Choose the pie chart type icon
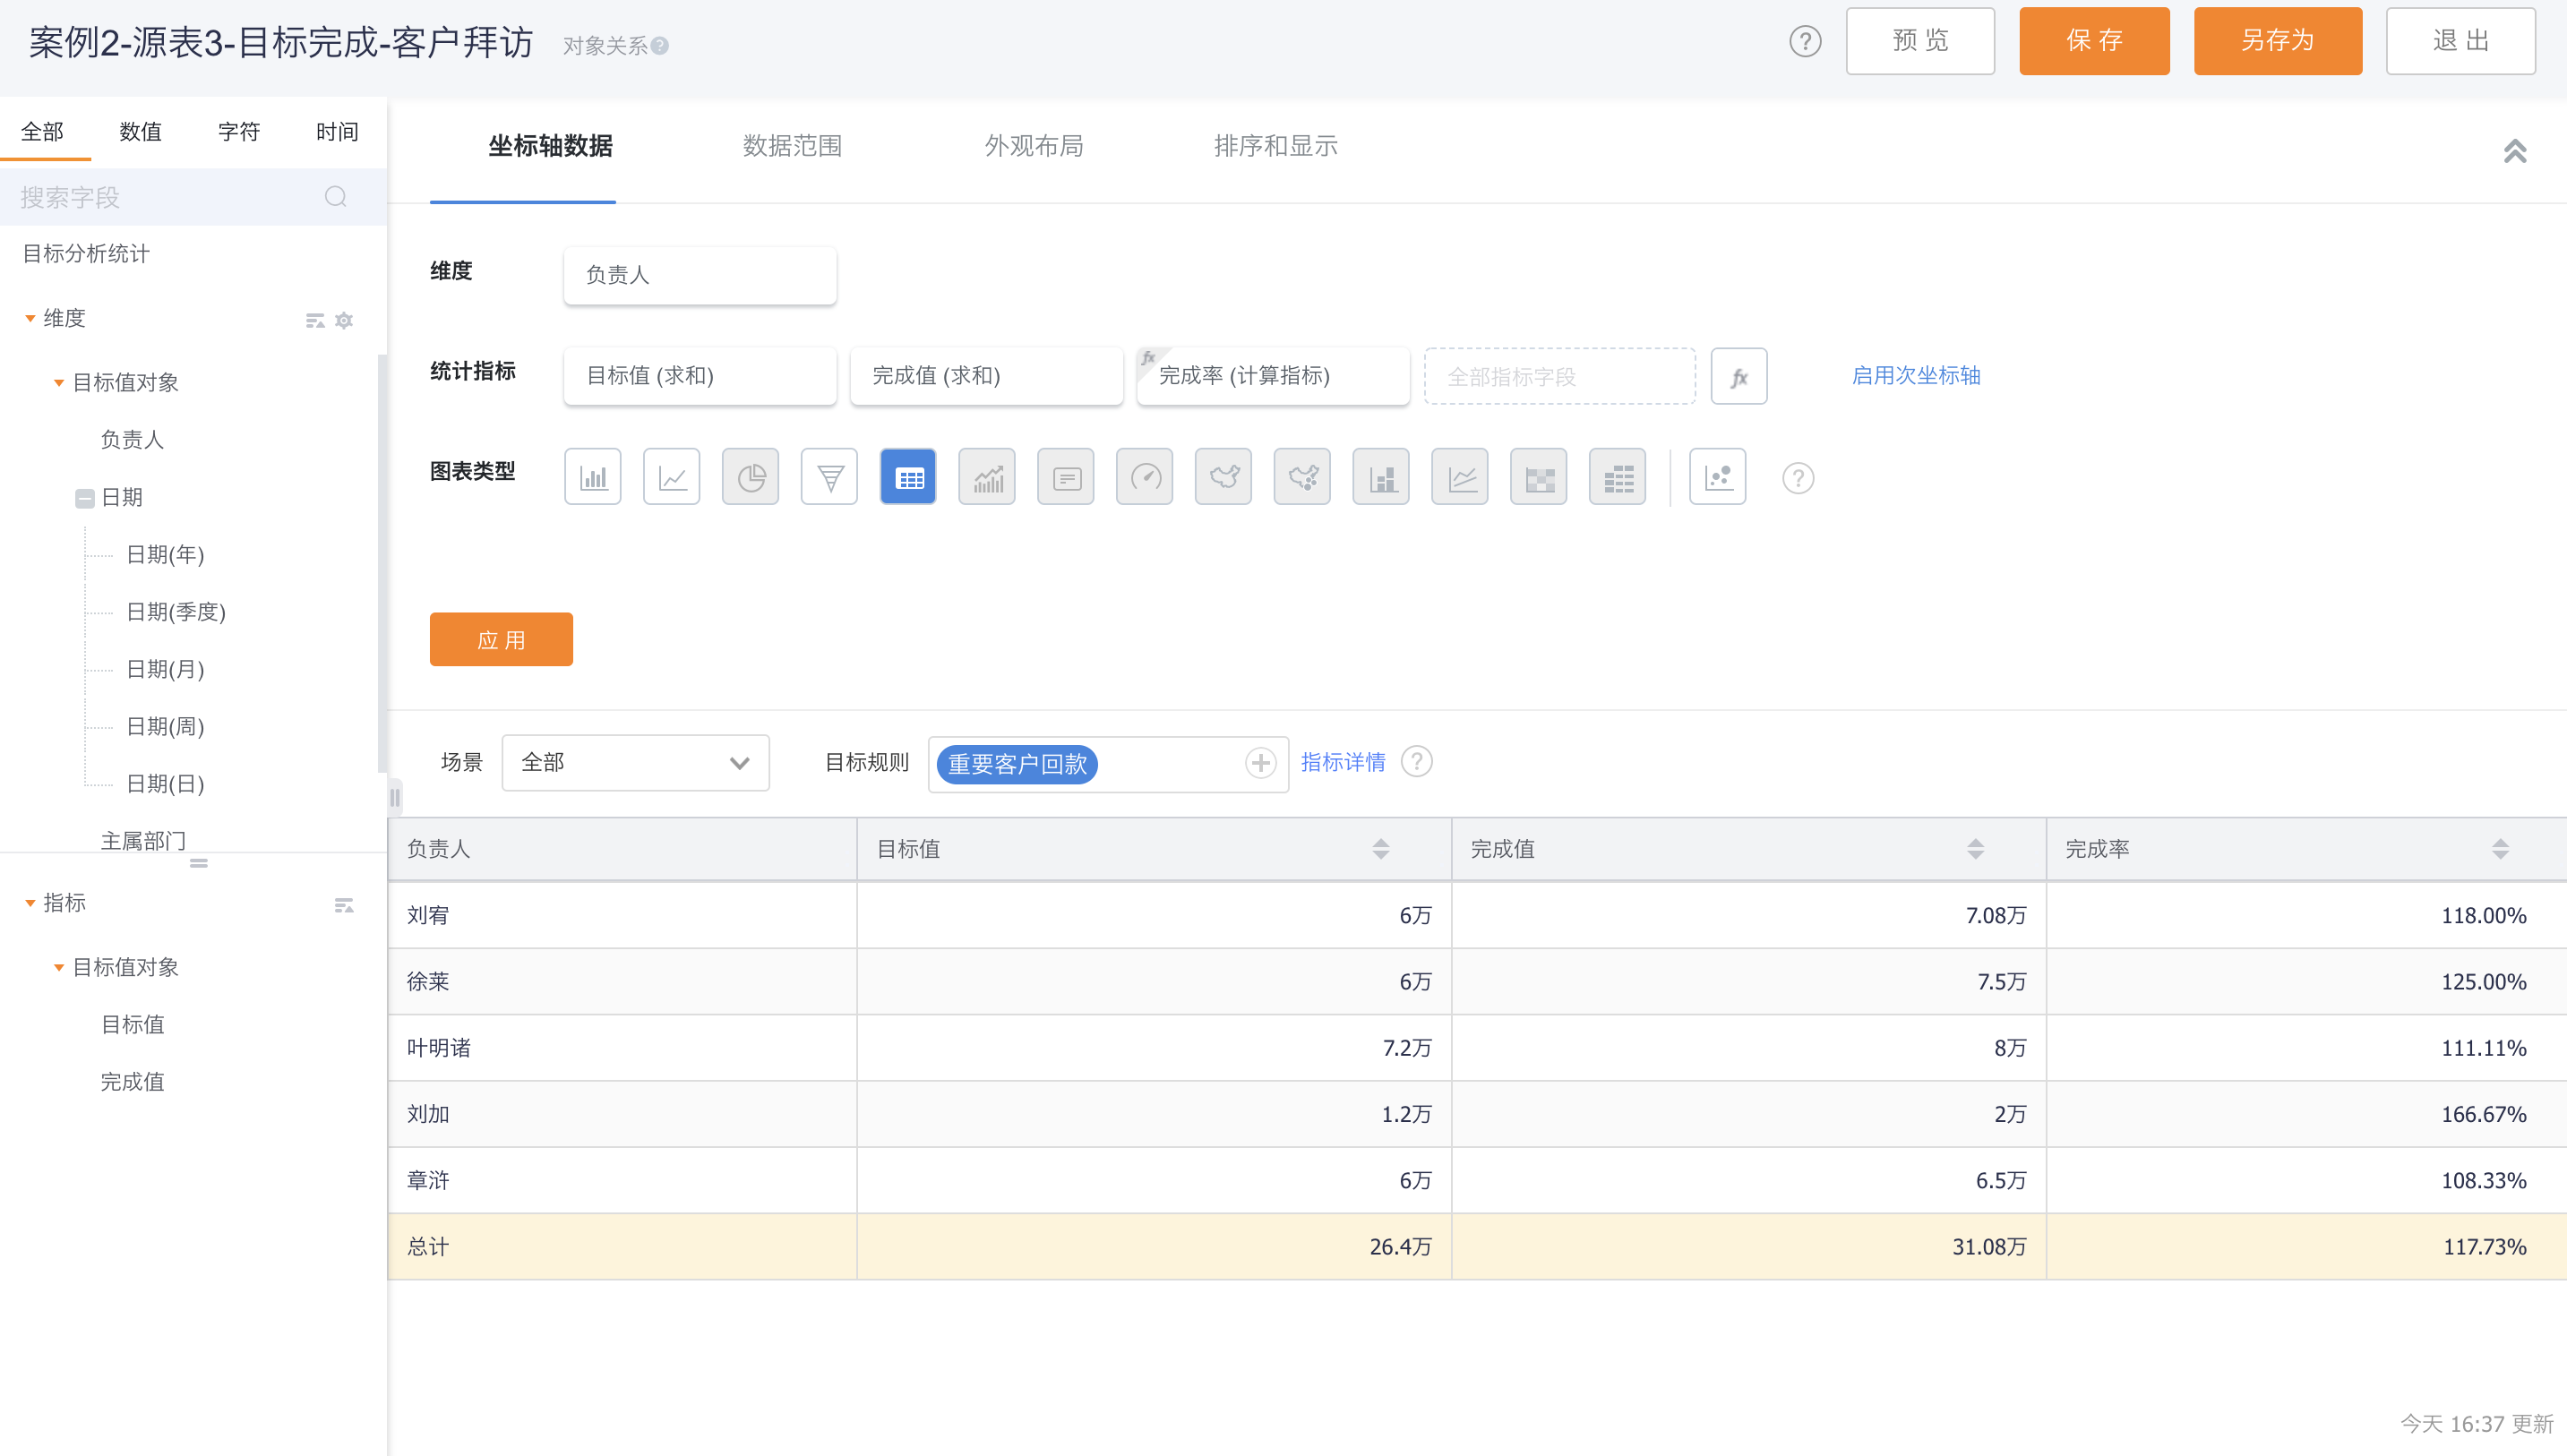Viewport: 2567px width, 1456px height. [x=750, y=477]
